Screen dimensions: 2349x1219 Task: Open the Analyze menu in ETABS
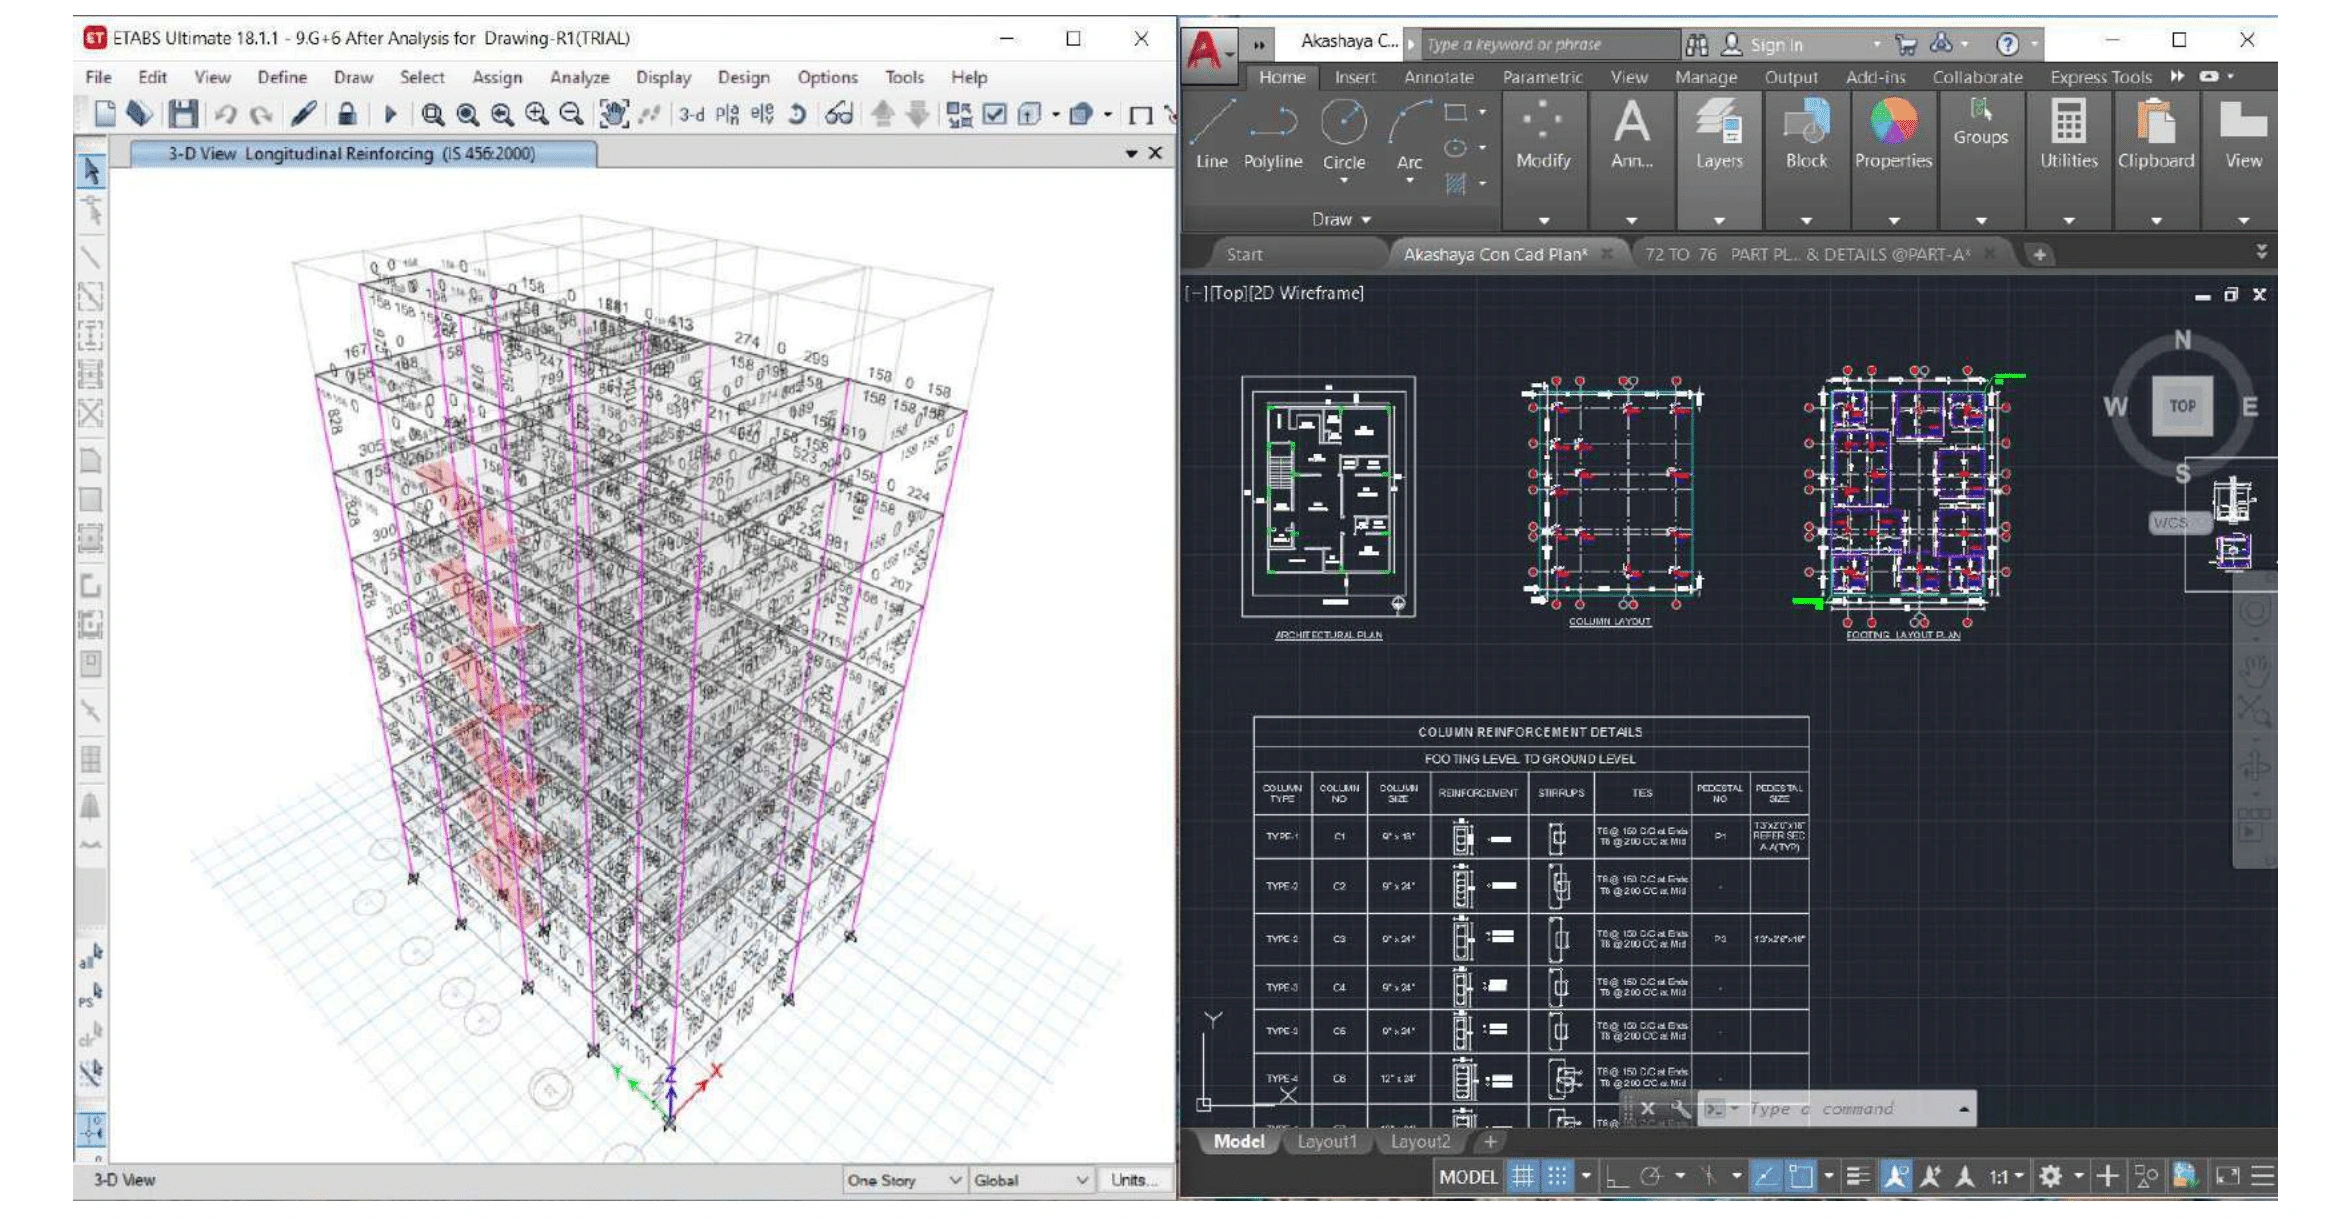point(579,77)
